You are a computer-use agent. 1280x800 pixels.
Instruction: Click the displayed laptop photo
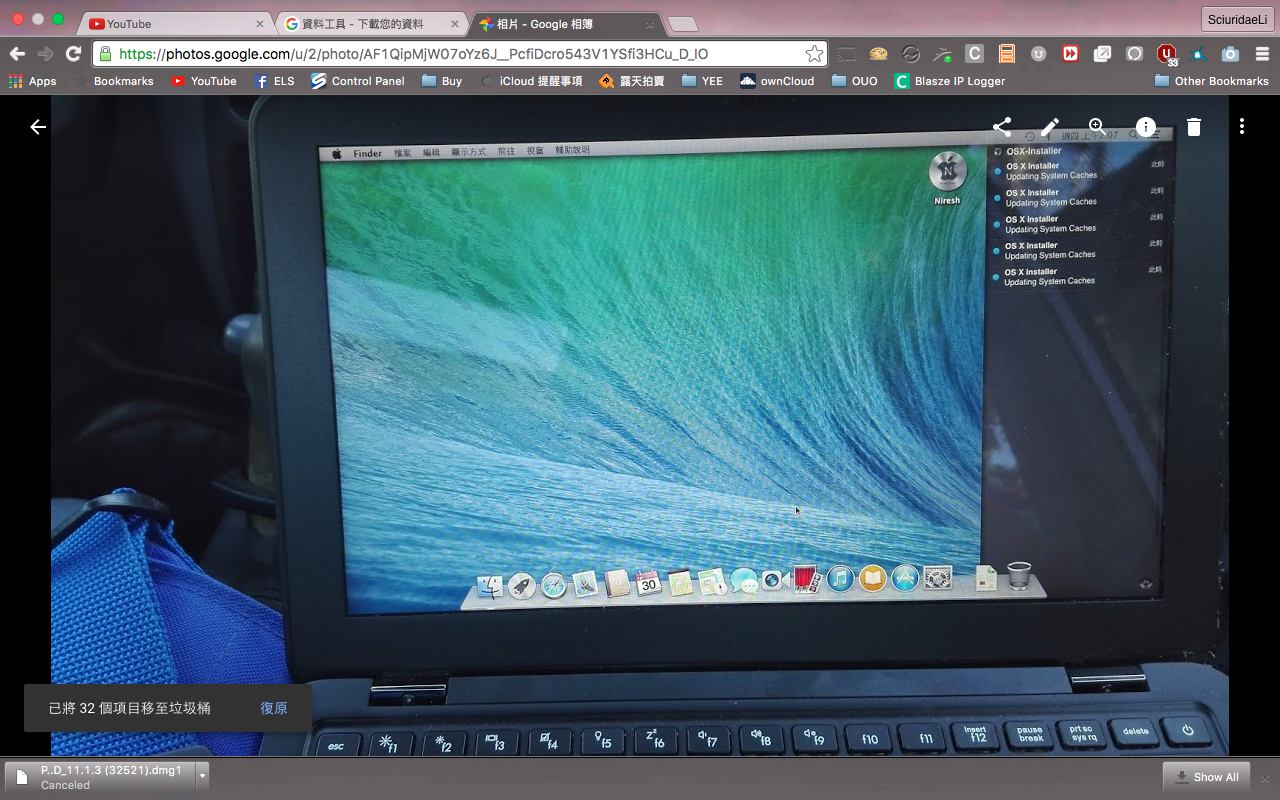[640, 426]
